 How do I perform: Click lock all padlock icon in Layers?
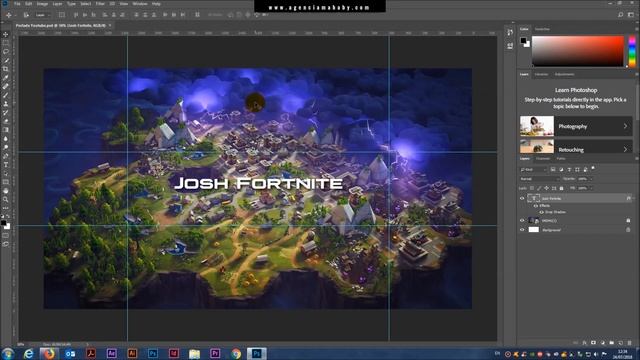(562, 188)
